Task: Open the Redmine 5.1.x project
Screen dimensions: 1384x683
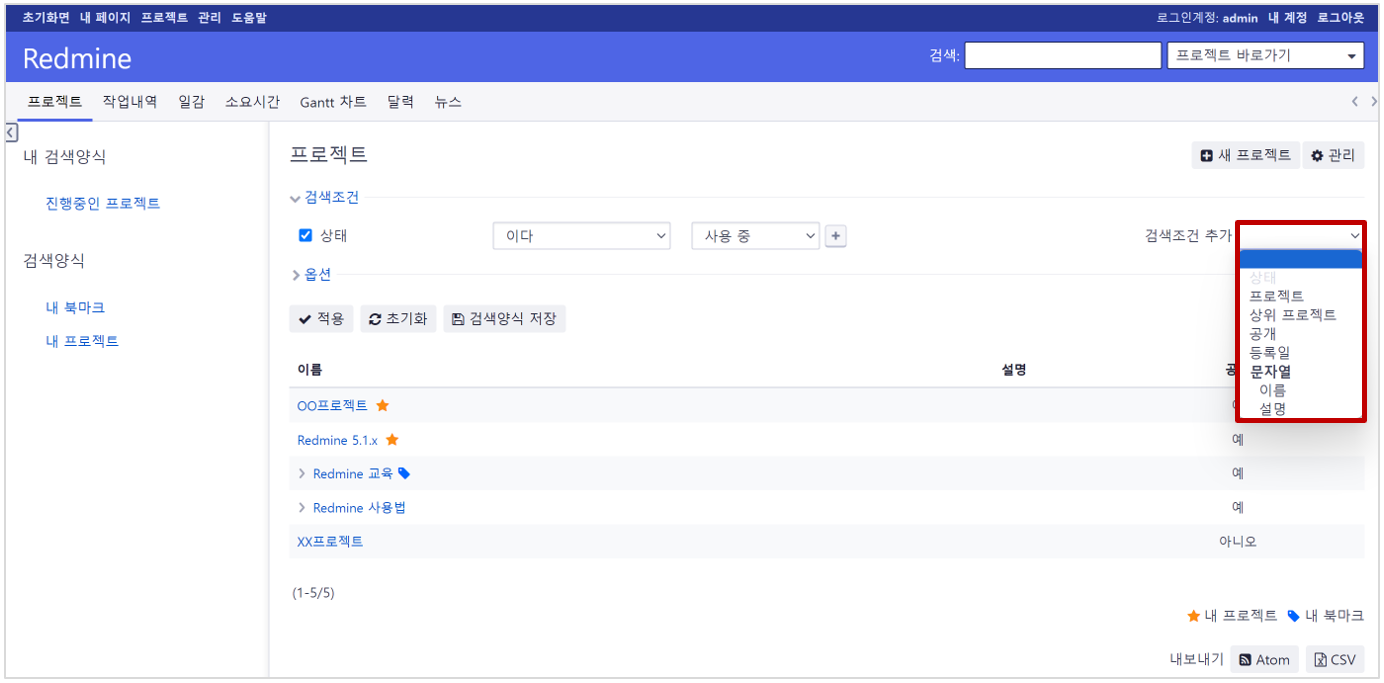Action: pos(338,440)
